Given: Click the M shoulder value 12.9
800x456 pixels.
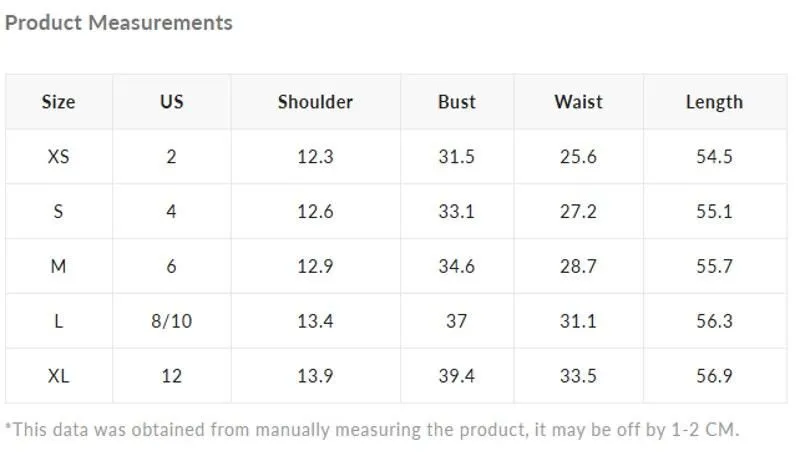Looking at the screenshot, I should [315, 266].
